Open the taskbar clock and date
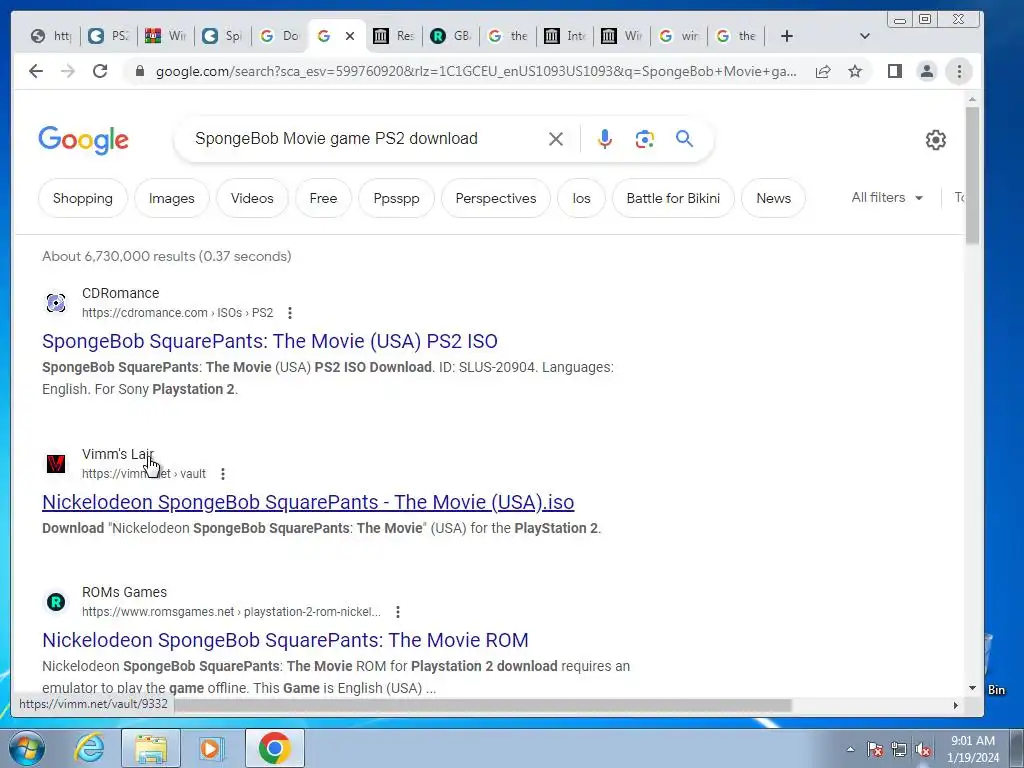The width and height of the screenshot is (1024, 768). 973,749
